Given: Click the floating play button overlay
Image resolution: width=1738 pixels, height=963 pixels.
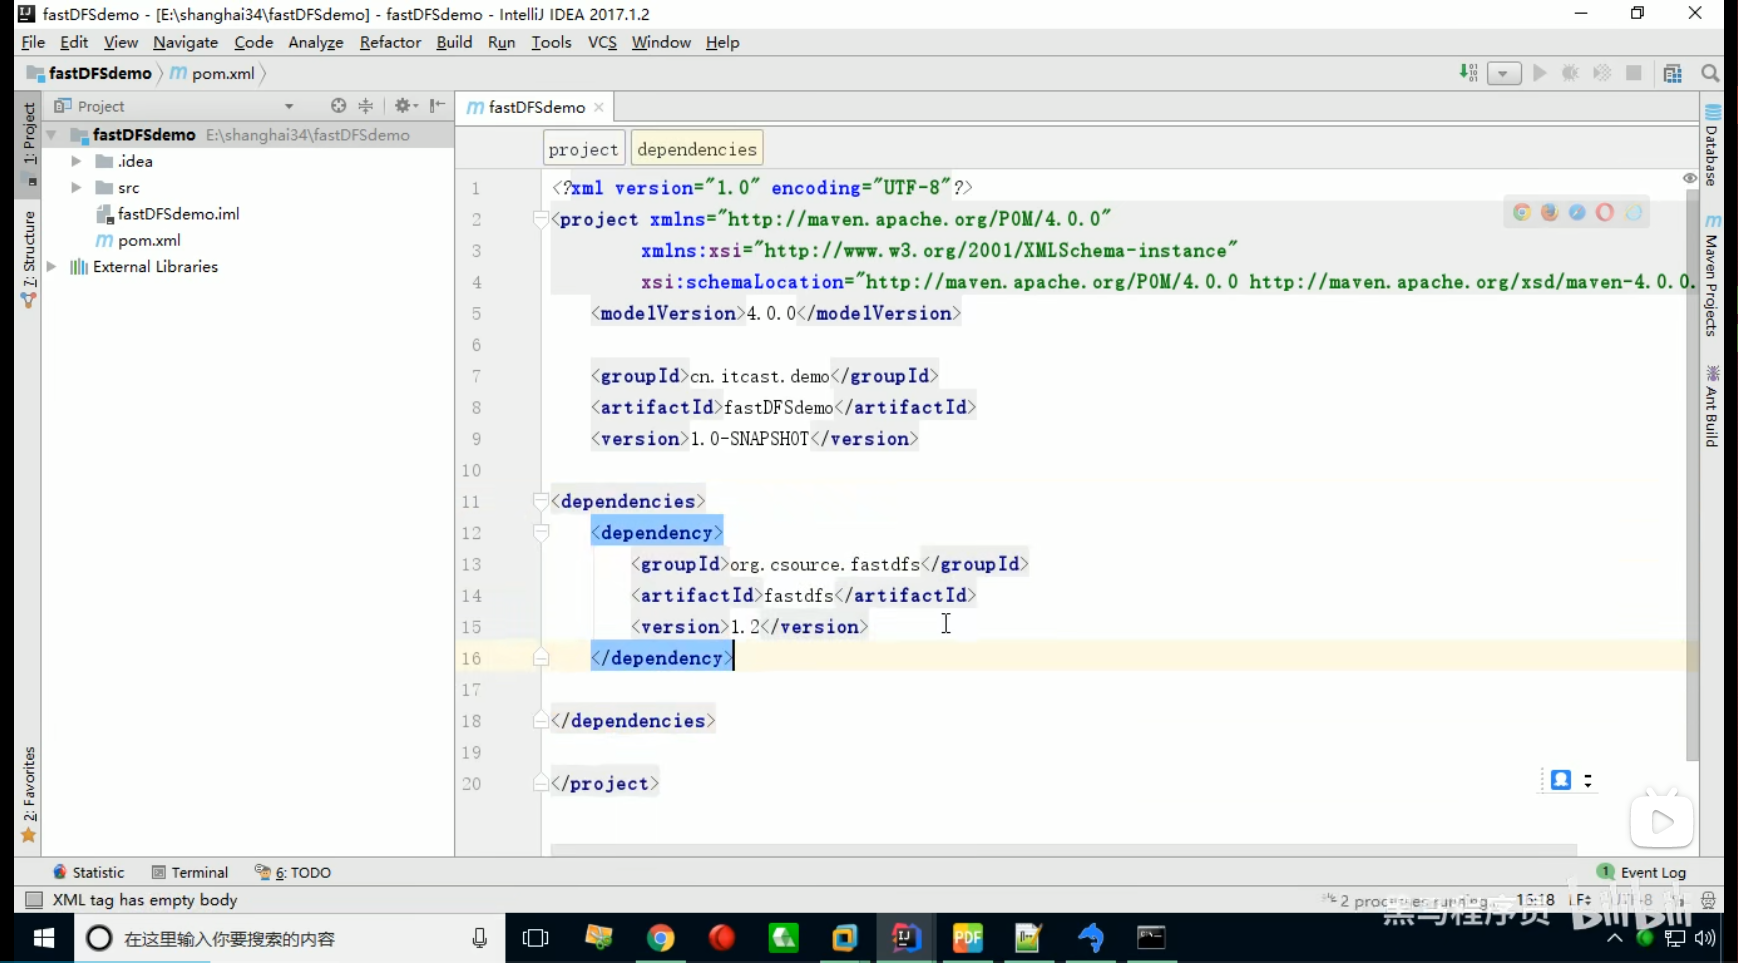Looking at the screenshot, I should (1661, 821).
